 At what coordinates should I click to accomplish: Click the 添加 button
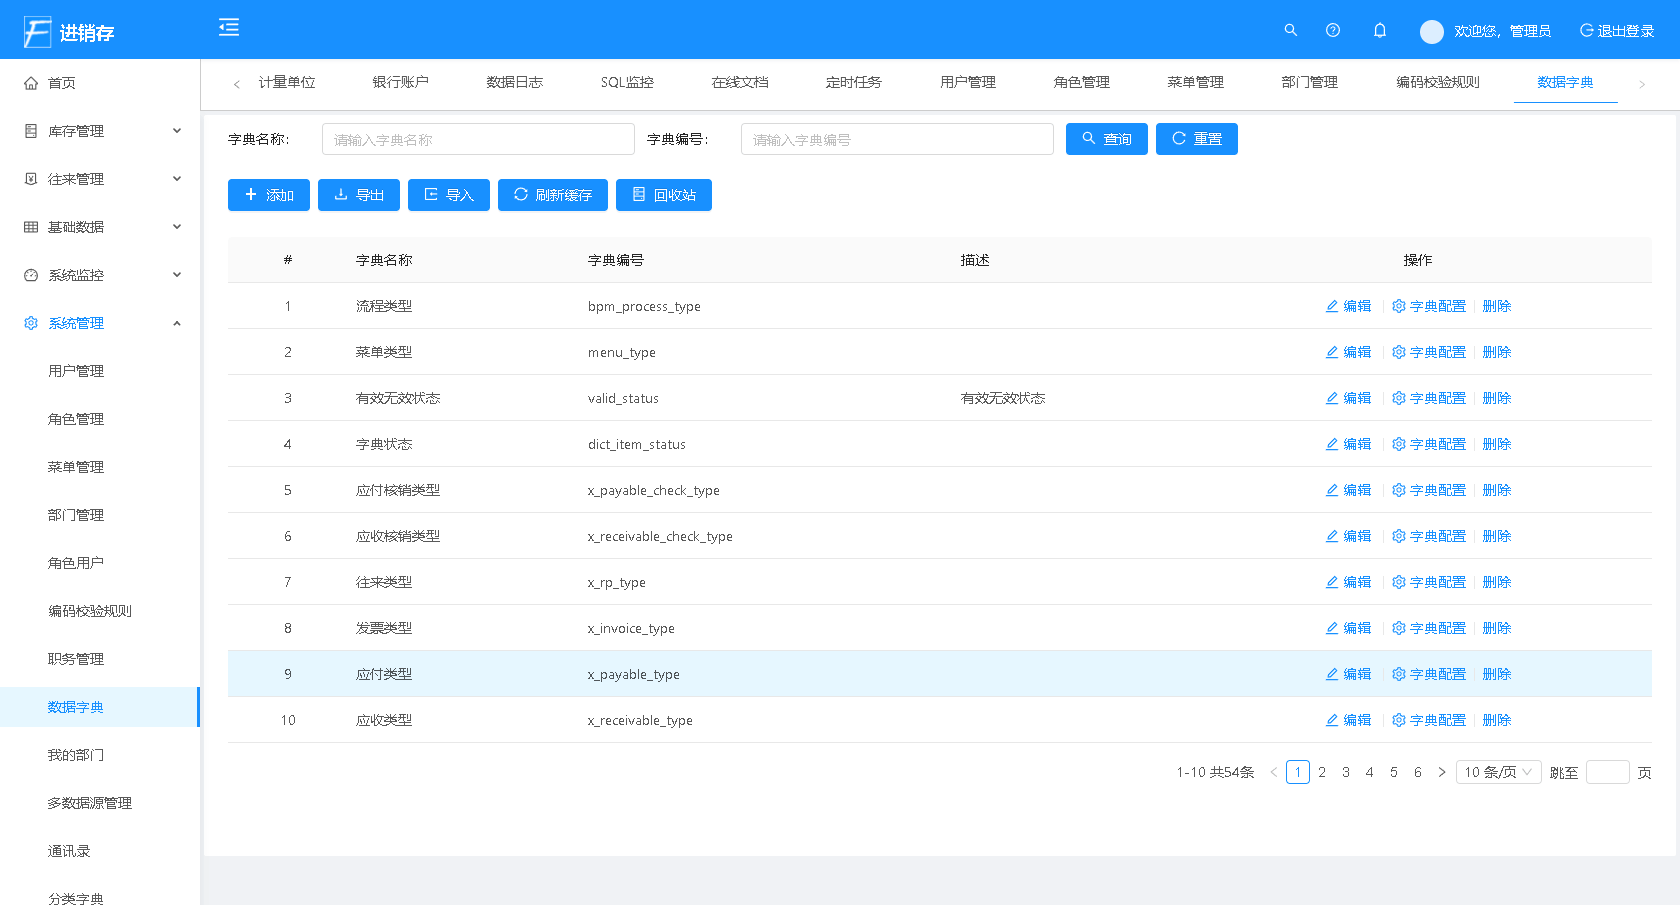tap(268, 195)
